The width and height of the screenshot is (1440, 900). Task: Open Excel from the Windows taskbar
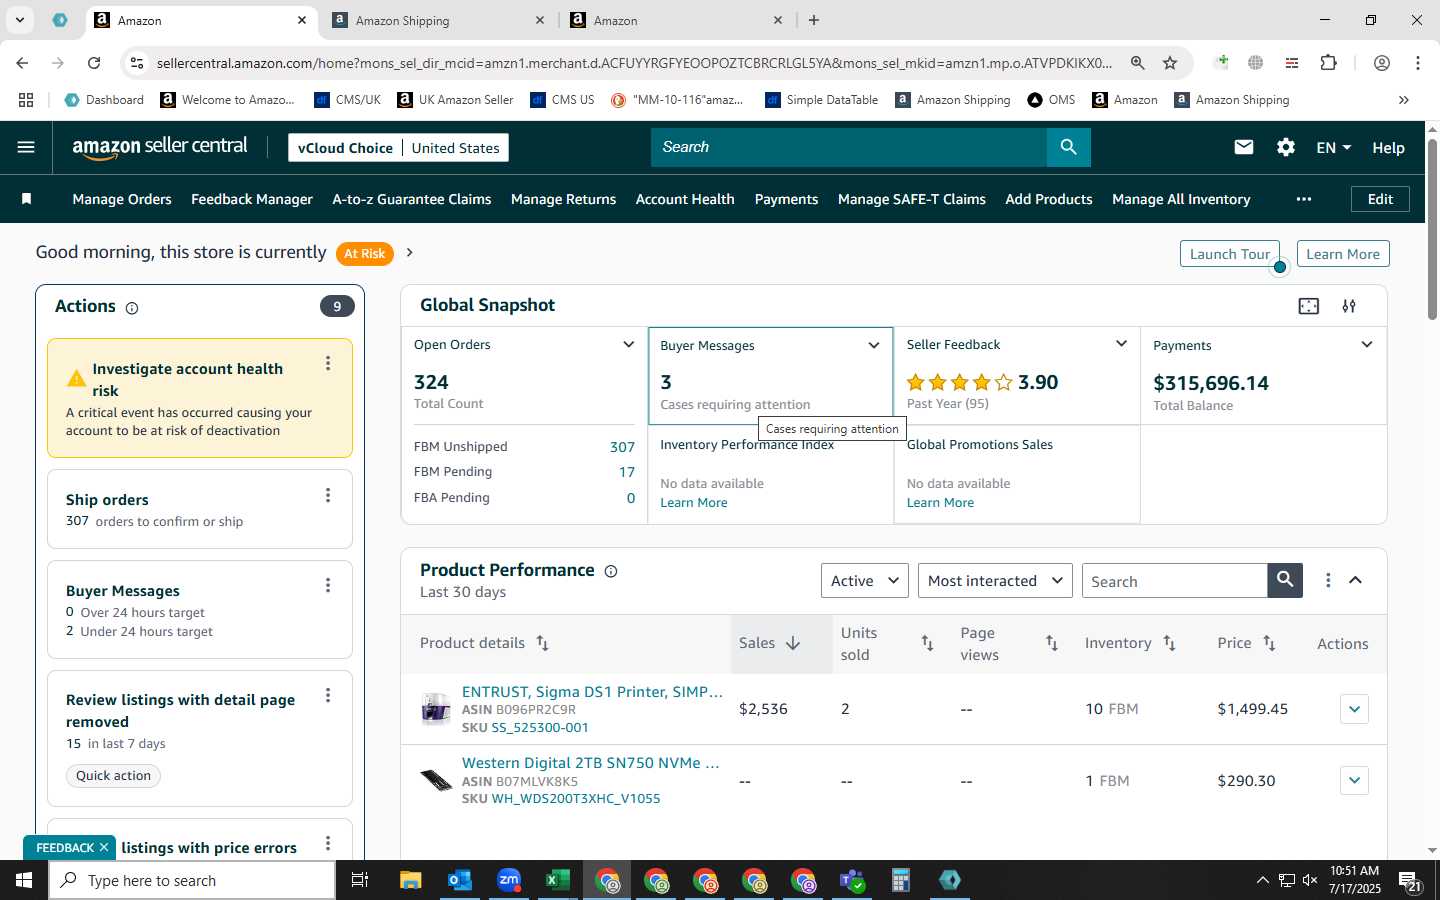(557, 880)
